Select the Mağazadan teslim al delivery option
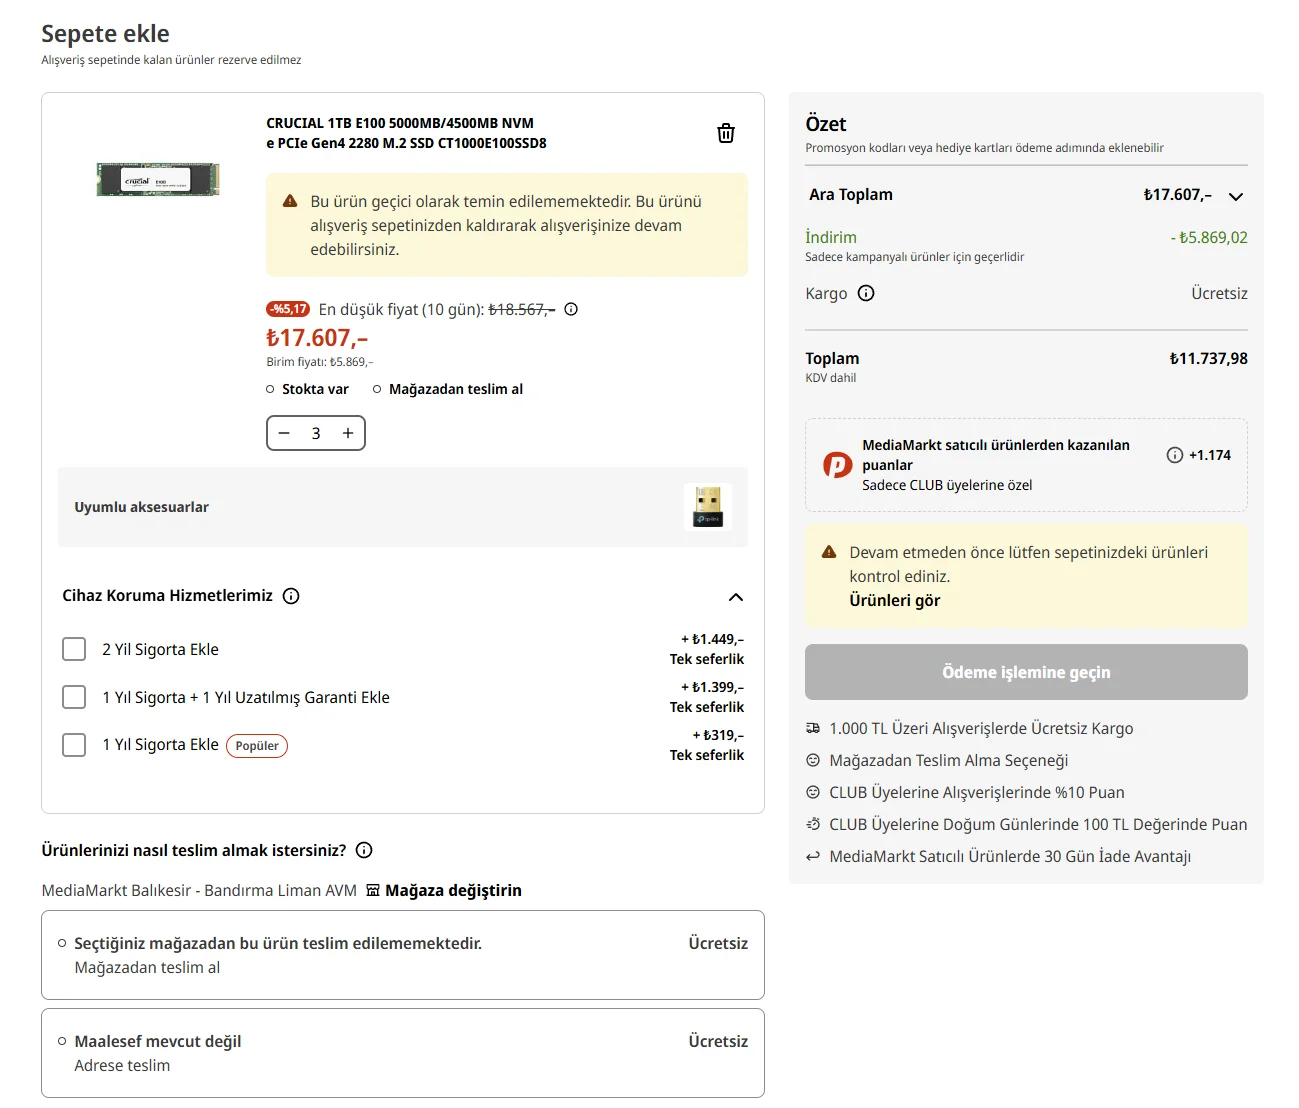1299x1108 pixels. [403, 955]
